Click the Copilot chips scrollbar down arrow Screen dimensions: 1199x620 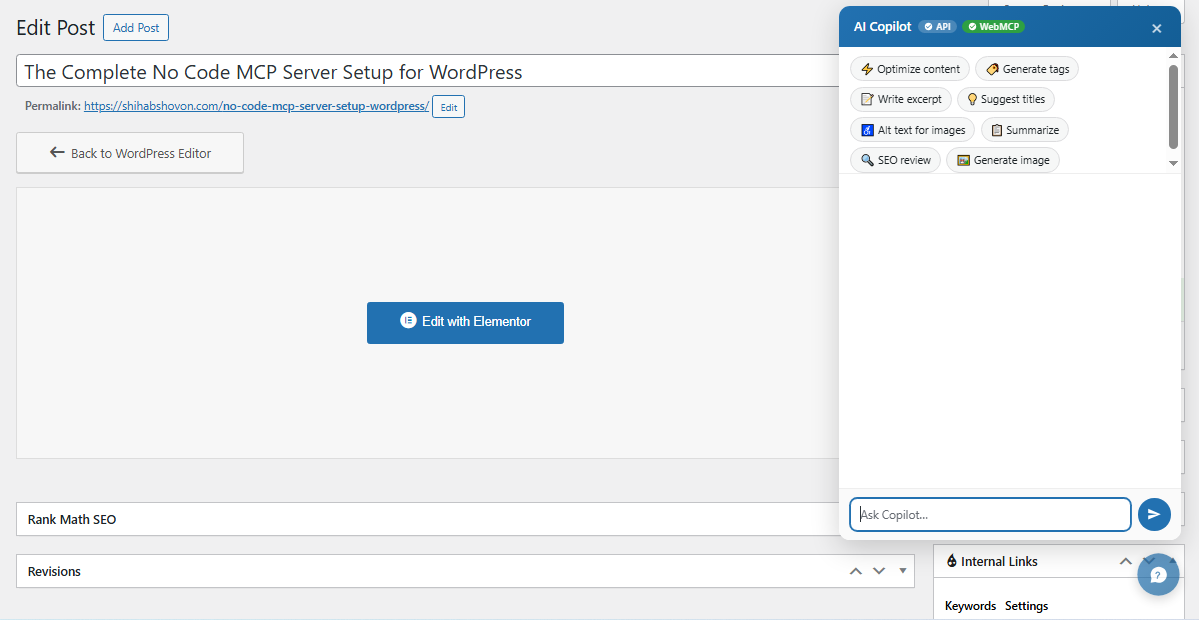pos(1174,163)
